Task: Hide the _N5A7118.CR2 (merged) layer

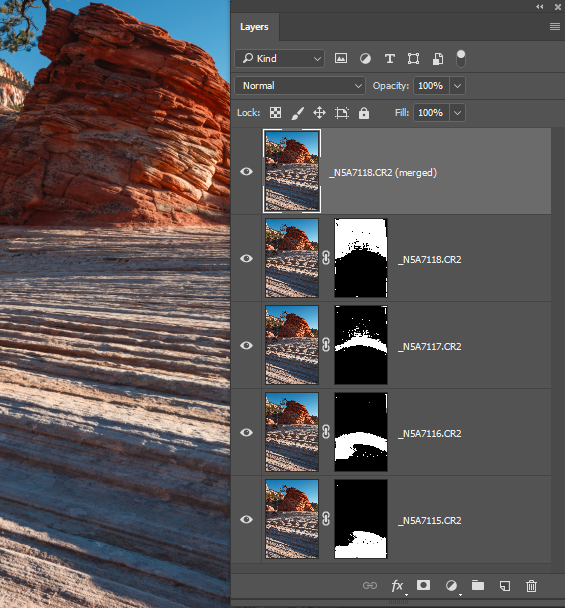Action: tap(246, 171)
